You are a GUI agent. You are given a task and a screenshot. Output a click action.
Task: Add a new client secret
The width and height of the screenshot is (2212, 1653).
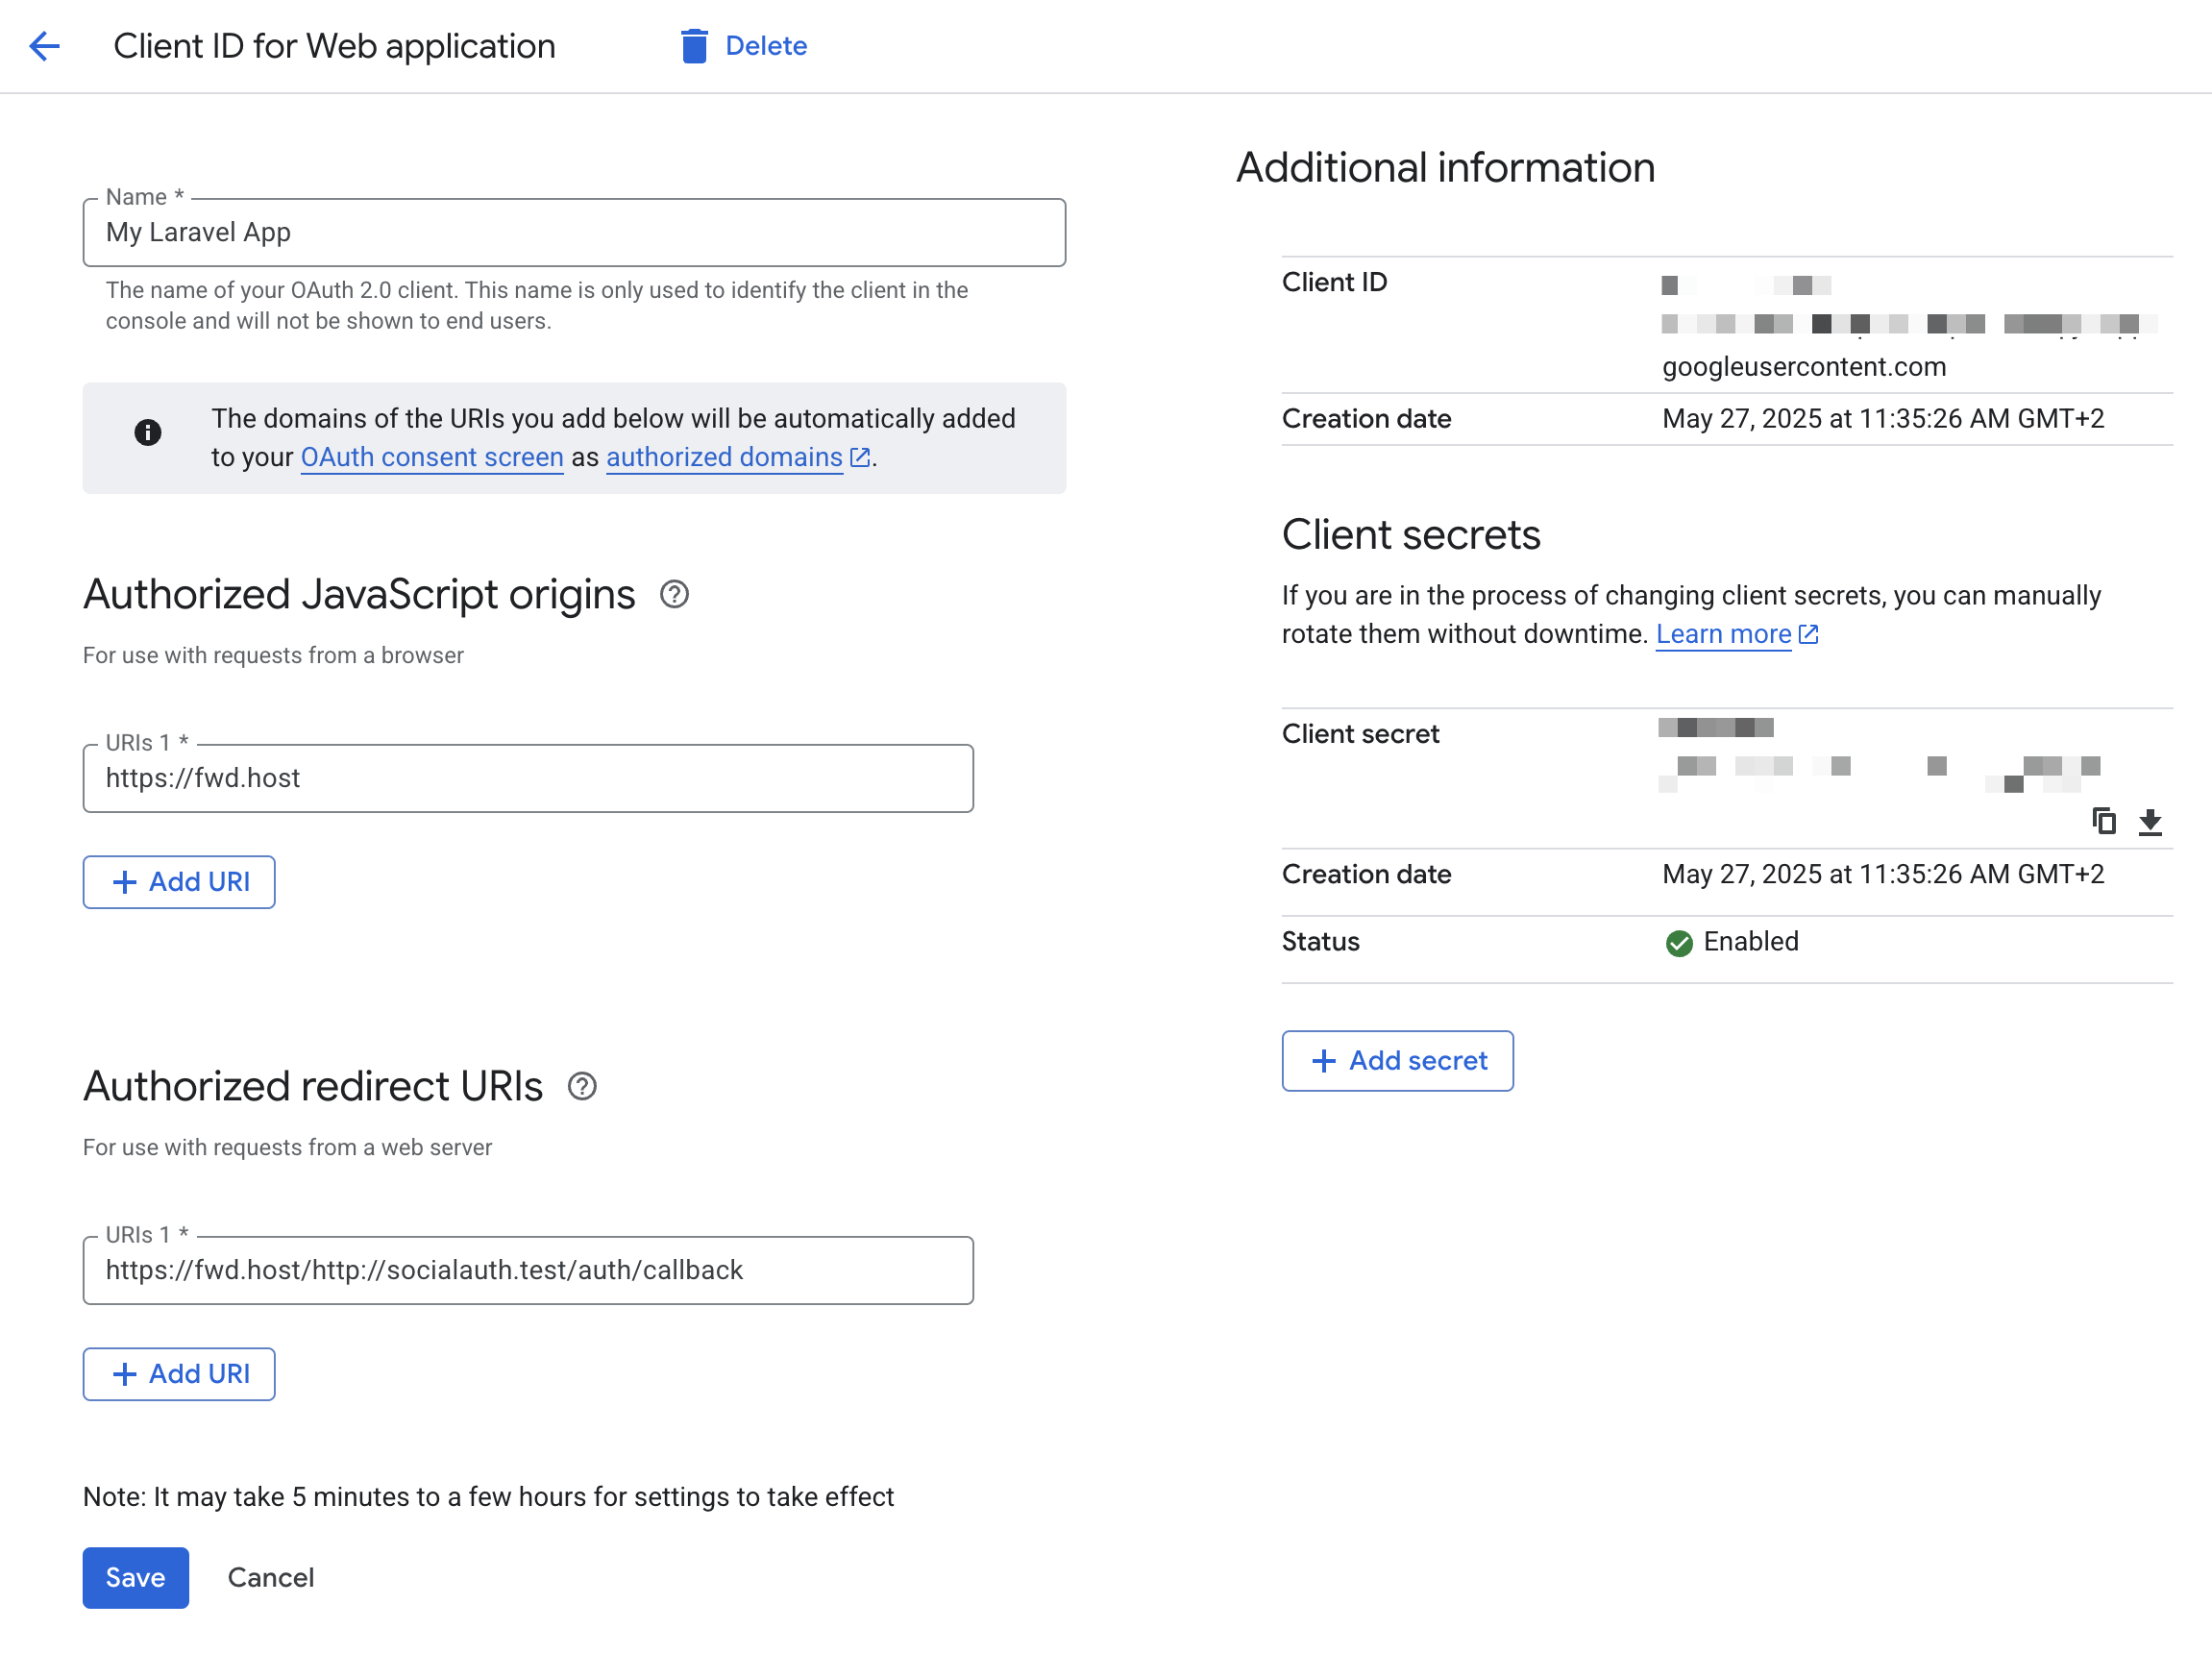1397,1061
